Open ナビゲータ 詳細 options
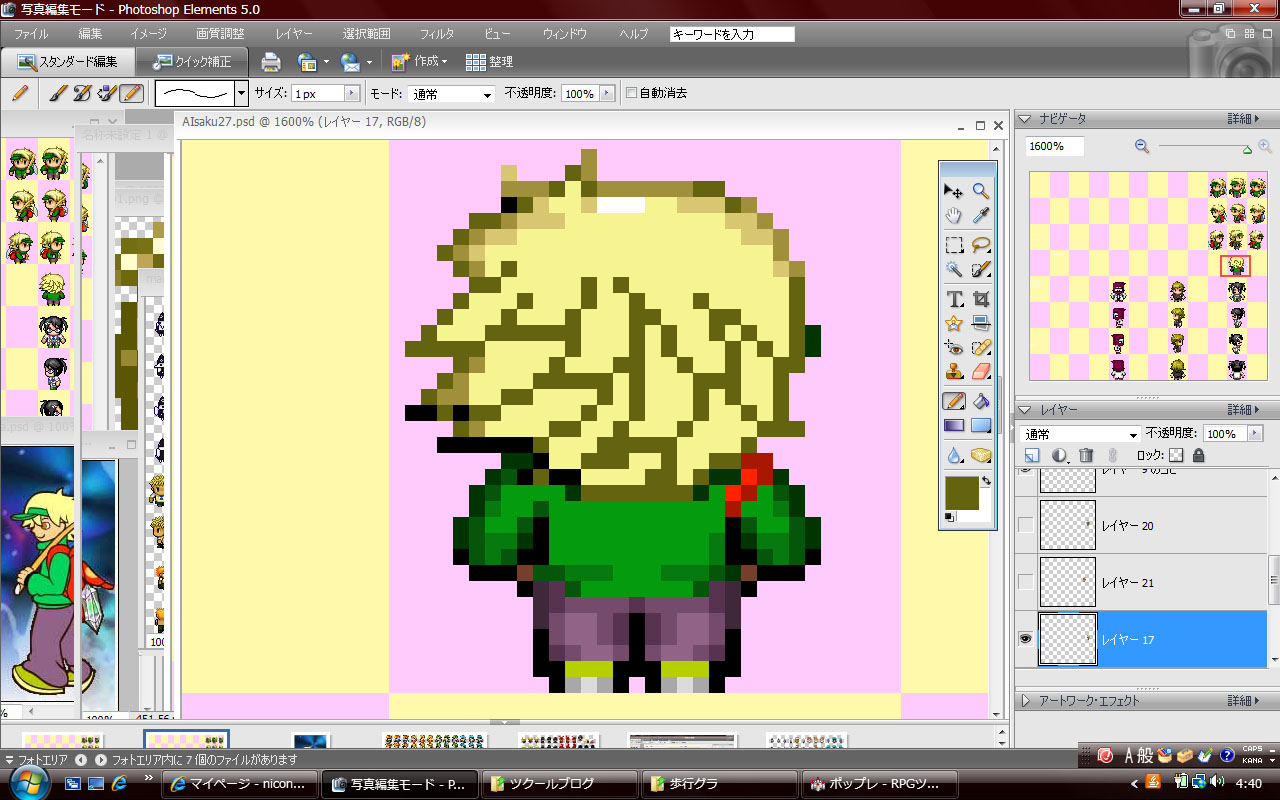Screen dimensions: 1280x800 point(1244,119)
